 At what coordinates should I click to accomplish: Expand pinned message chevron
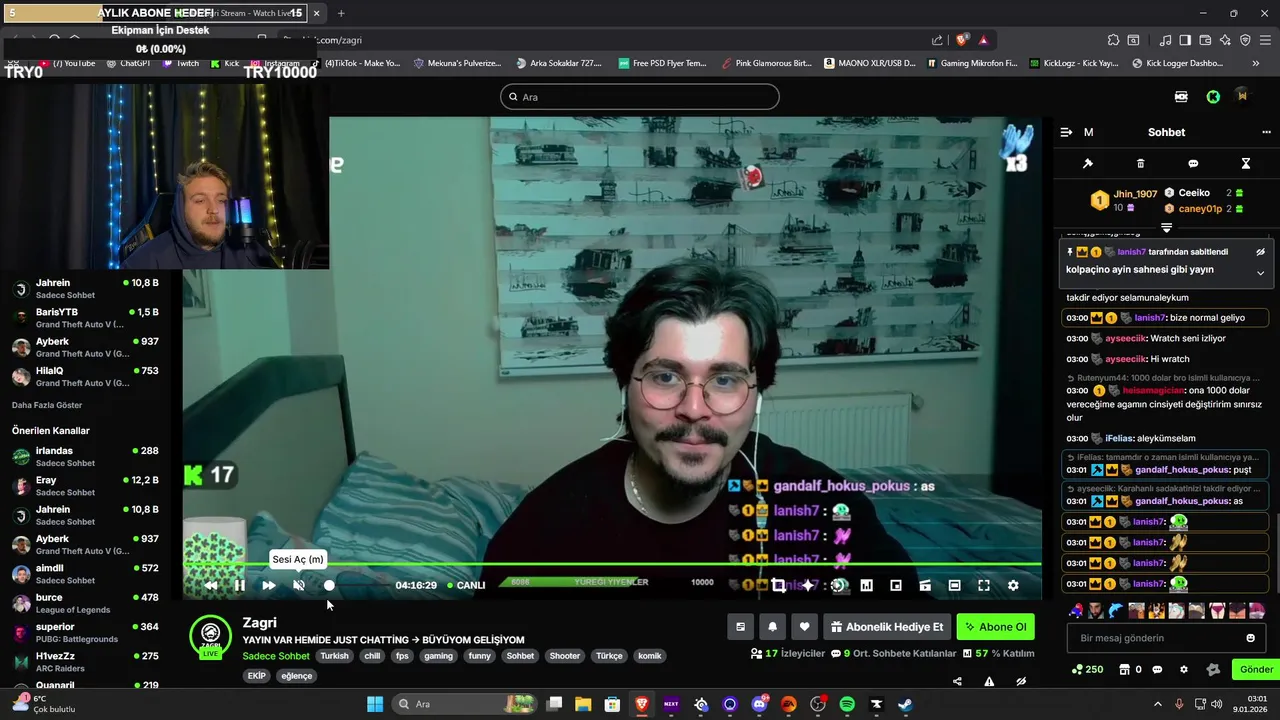[1260, 273]
